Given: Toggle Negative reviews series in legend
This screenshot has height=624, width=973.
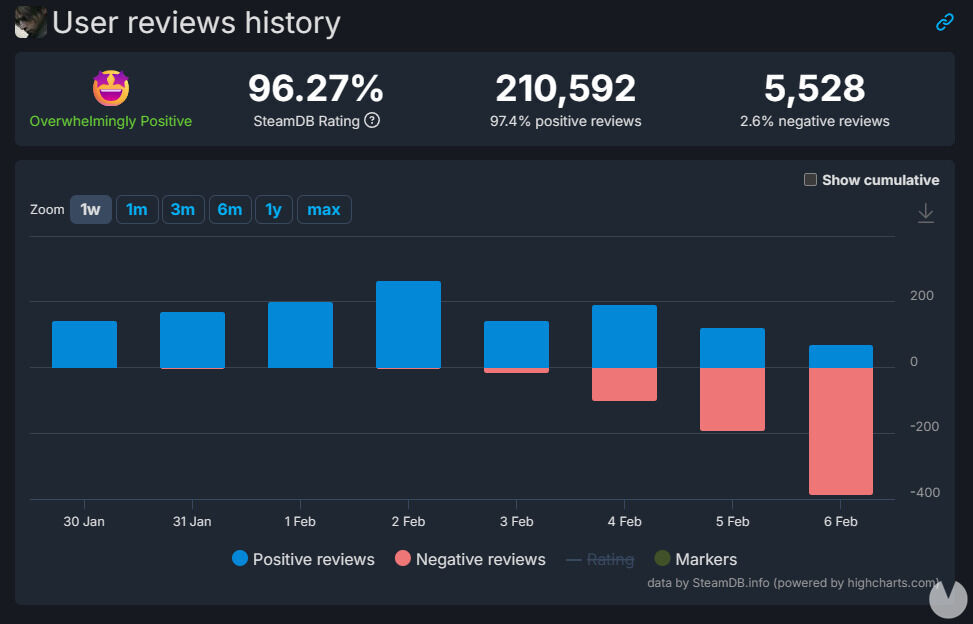Looking at the screenshot, I should pos(470,559).
